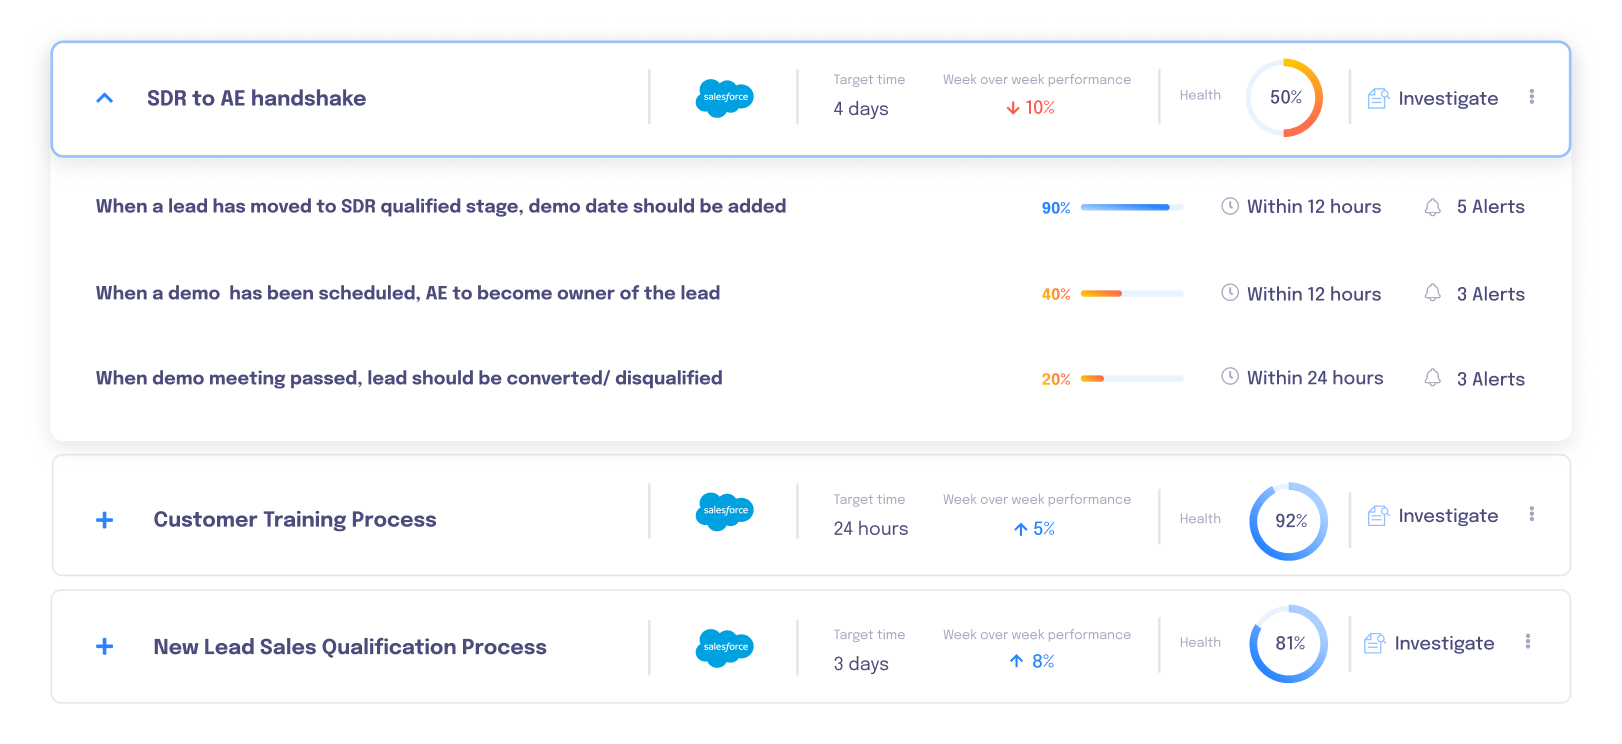The height and width of the screenshot is (744, 1622).
Task: Click 3 Alerts on AE owner rule
Action: pos(1490,294)
